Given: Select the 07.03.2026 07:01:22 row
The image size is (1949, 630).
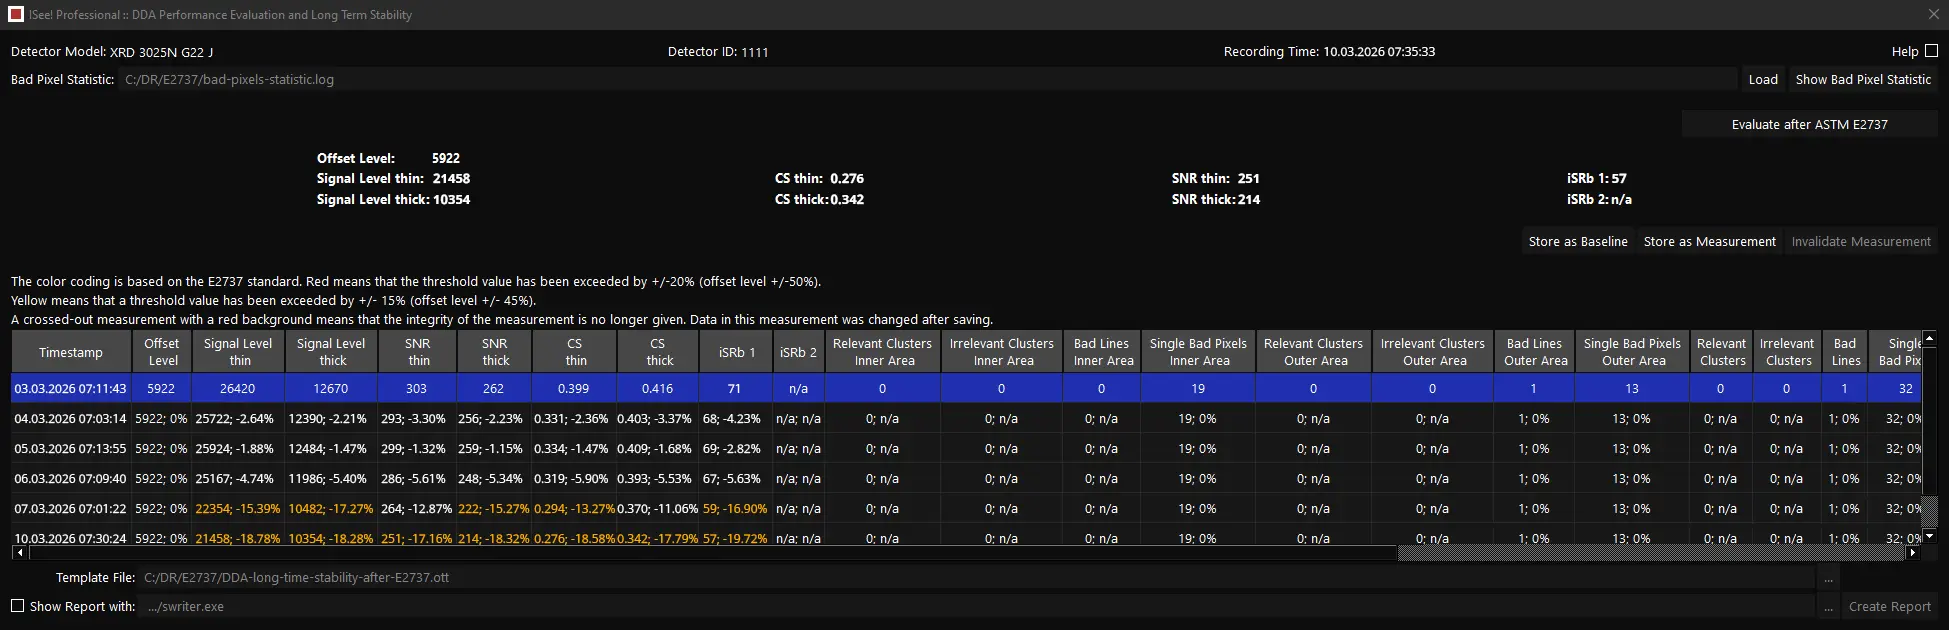Looking at the screenshot, I should pos(967,508).
